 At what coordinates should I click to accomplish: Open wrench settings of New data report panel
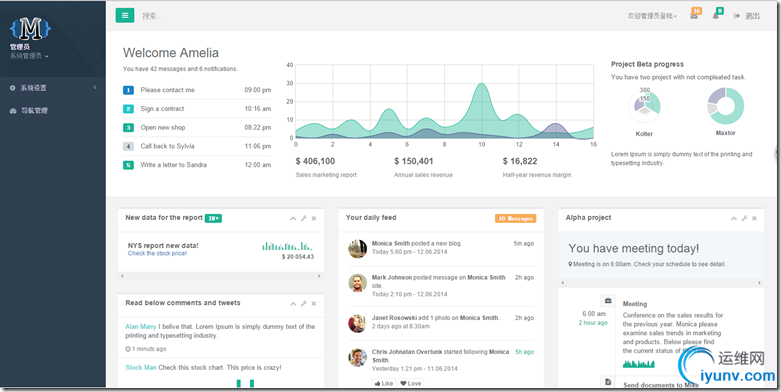[304, 218]
